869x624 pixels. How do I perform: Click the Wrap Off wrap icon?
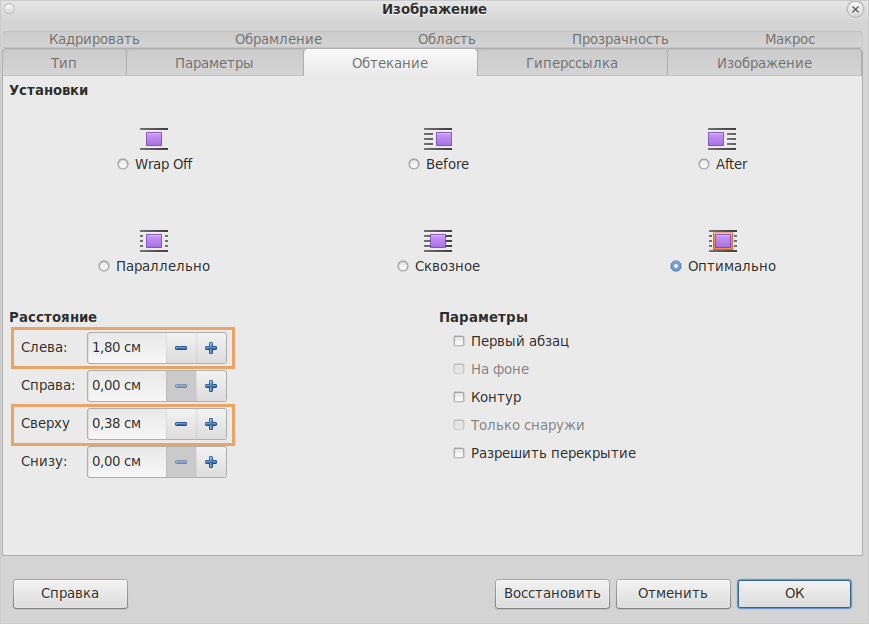click(154, 138)
